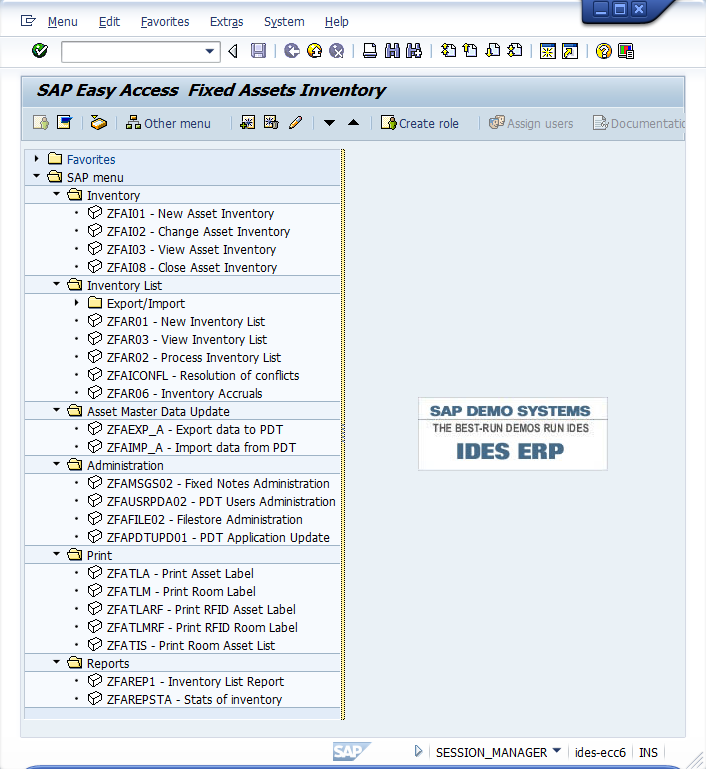Screen dimensions: 706x769
Task: Click the Find Next binoculars icon
Action: coord(414,51)
